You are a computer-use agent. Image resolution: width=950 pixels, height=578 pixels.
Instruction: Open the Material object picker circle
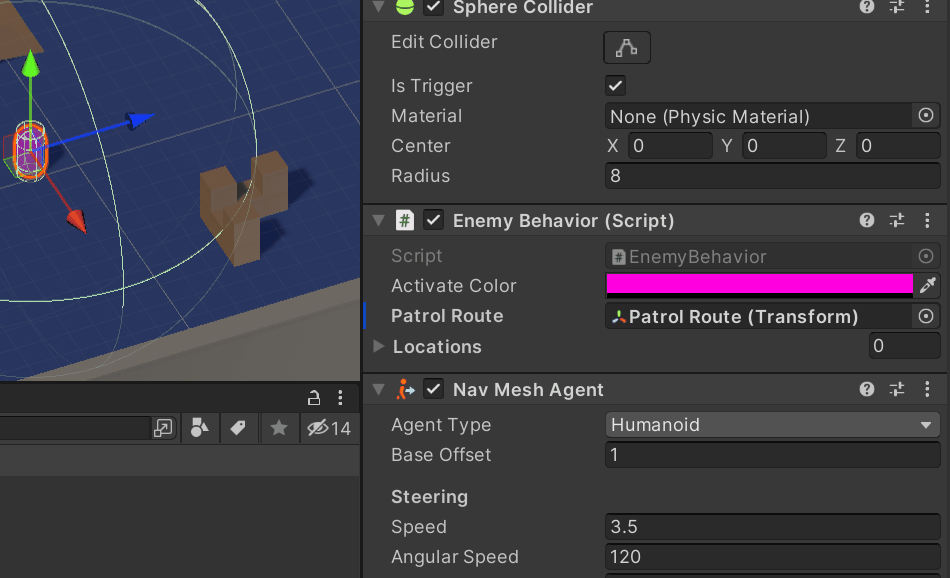pos(926,115)
